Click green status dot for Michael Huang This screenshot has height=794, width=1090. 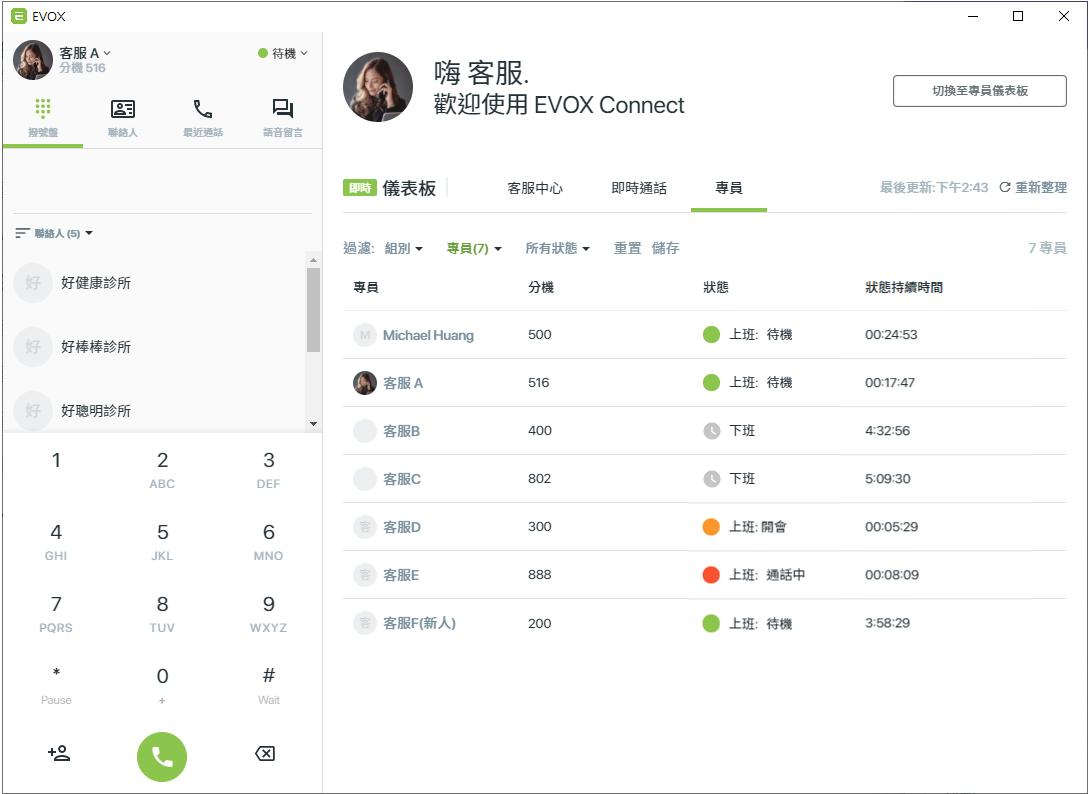pyautogui.click(x=711, y=335)
